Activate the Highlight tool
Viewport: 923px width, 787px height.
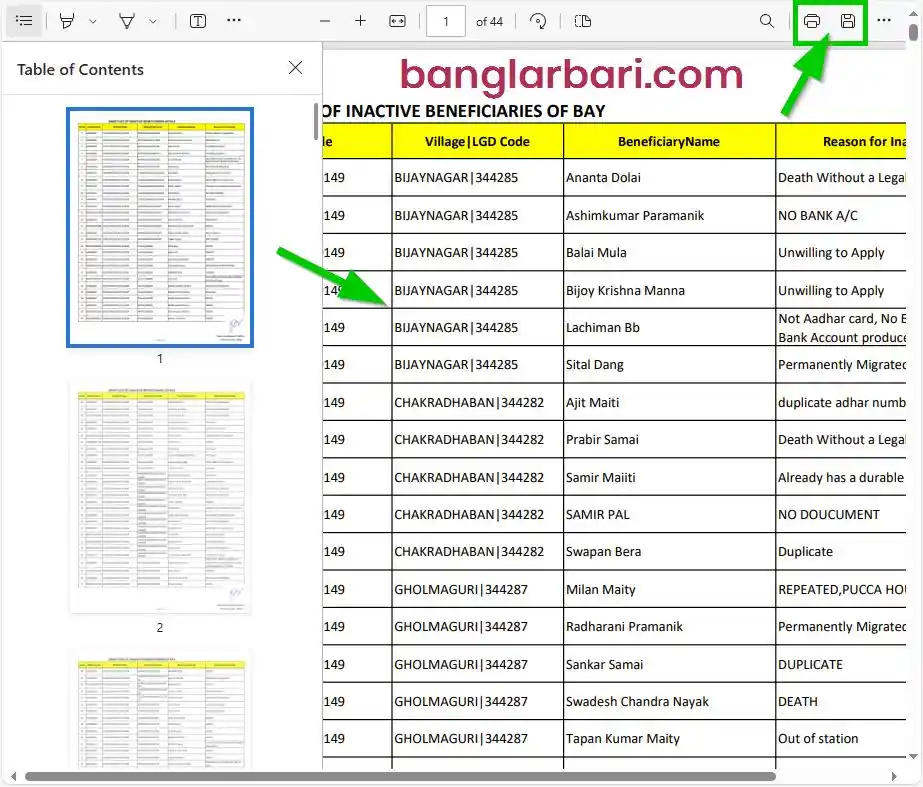click(64, 20)
